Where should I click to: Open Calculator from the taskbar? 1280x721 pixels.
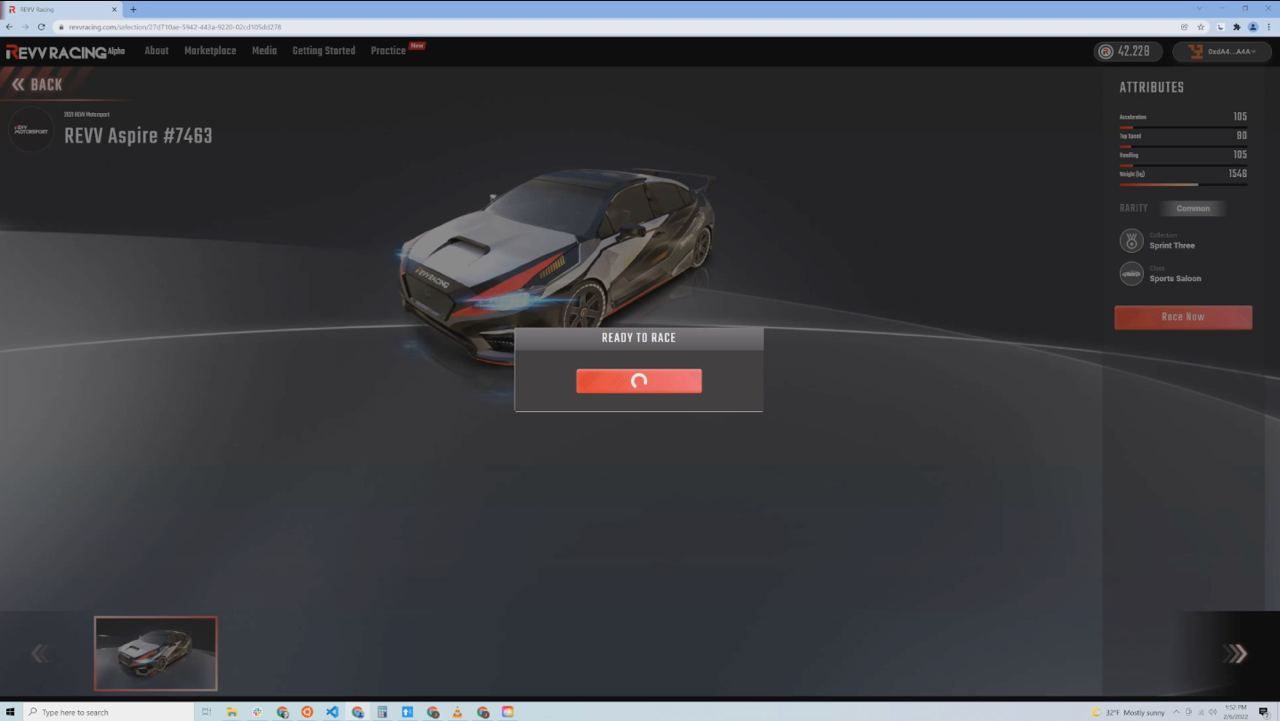pyautogui.click(x=382, y=712)
